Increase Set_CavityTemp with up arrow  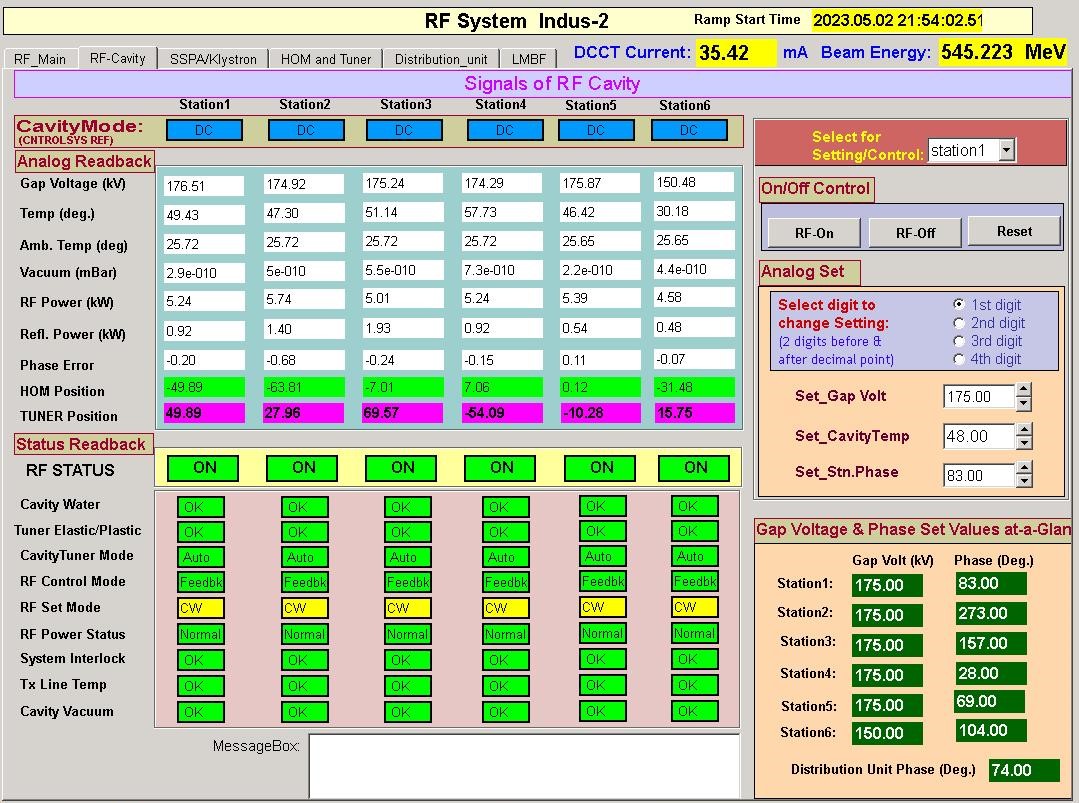click(x=1024, y=429)
